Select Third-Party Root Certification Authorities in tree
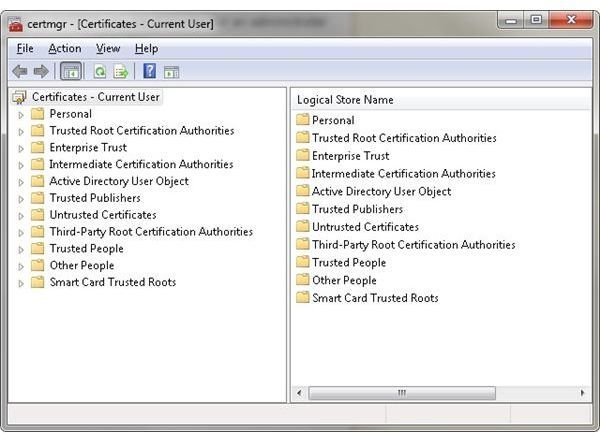The width and height of the screenshot is (600, 434). (151, 232)
